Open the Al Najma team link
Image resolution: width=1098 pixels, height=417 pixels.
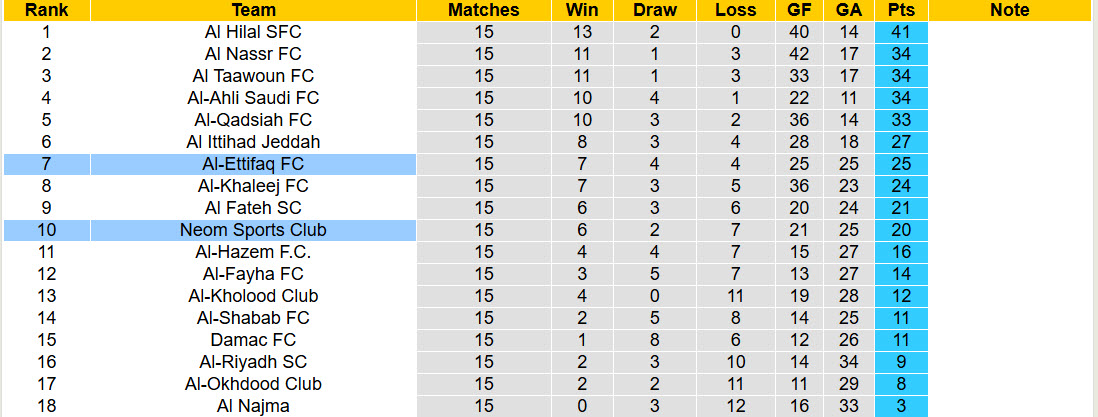253,406
